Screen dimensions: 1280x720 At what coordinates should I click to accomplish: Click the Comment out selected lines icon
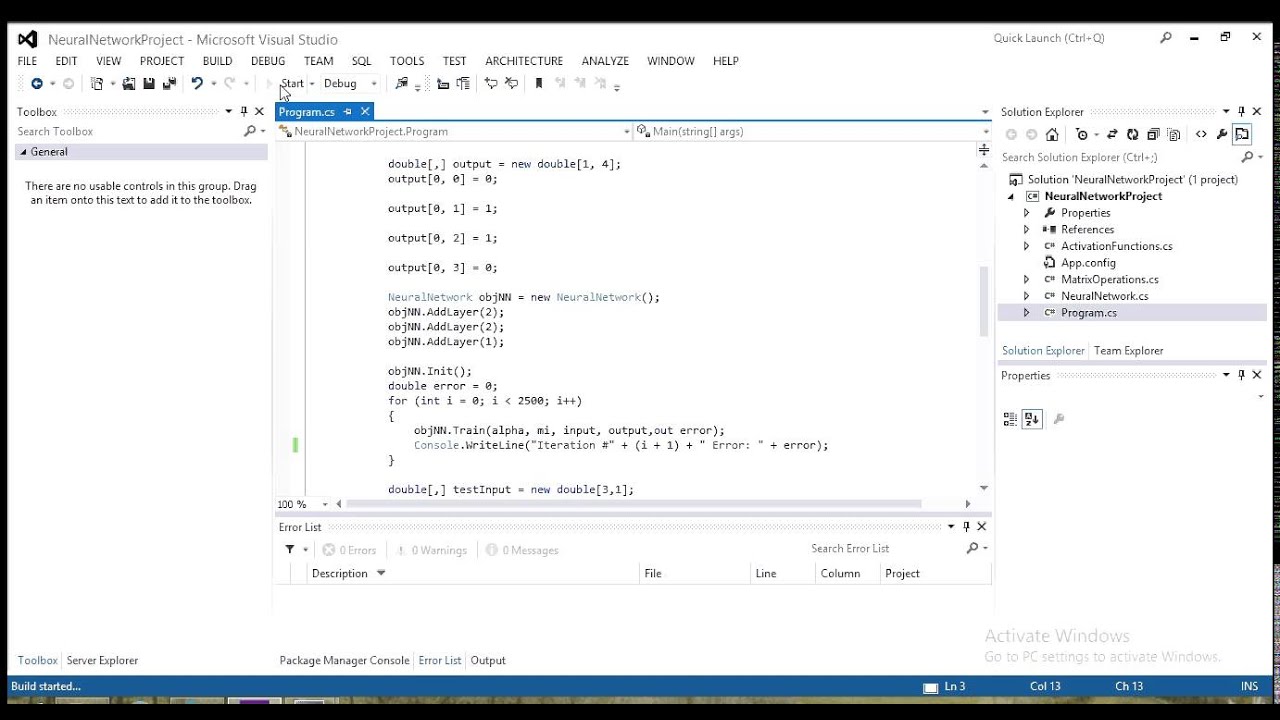point(491,84)
